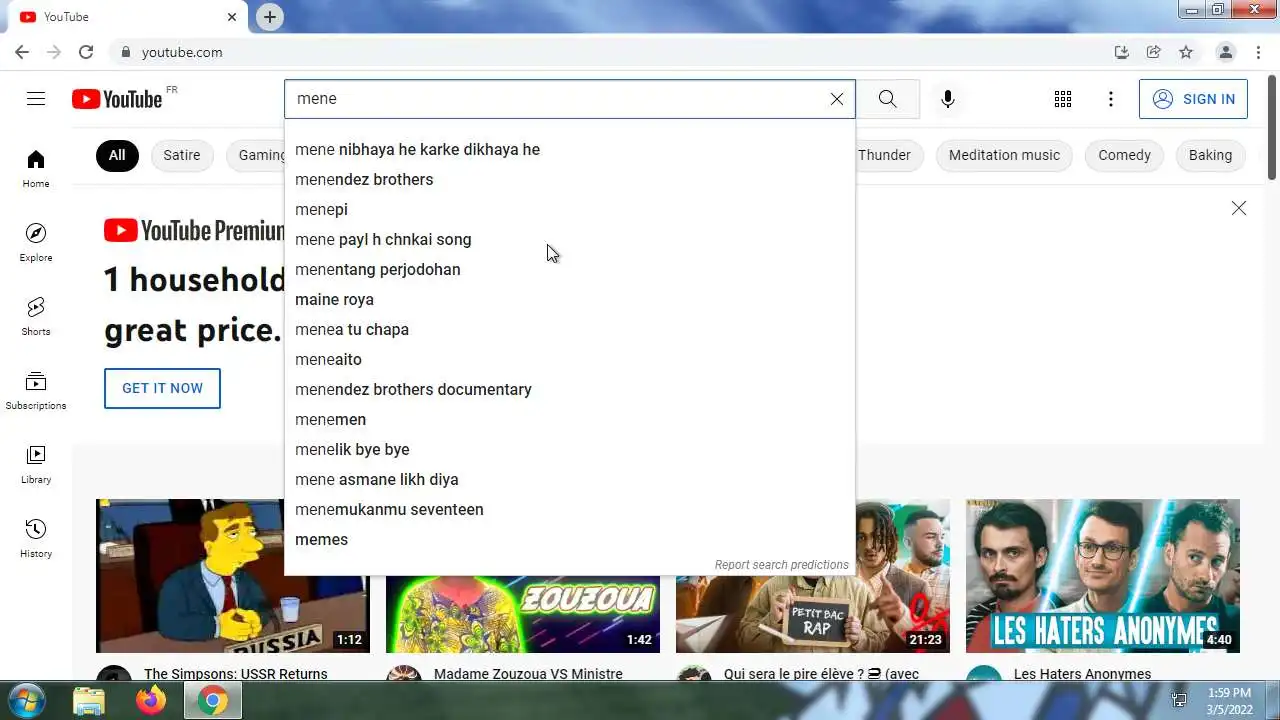
Task: Choose the 'menentang perjodohan' suggestion
Action: [x=570, y=270]
